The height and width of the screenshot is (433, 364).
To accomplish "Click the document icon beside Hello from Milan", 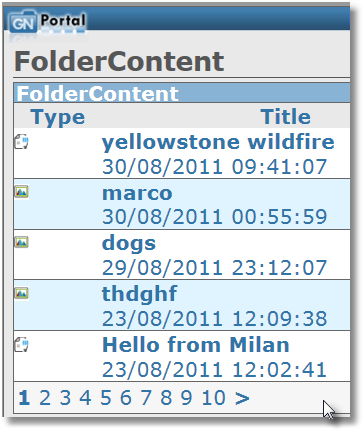I will [x=21, y=344].
